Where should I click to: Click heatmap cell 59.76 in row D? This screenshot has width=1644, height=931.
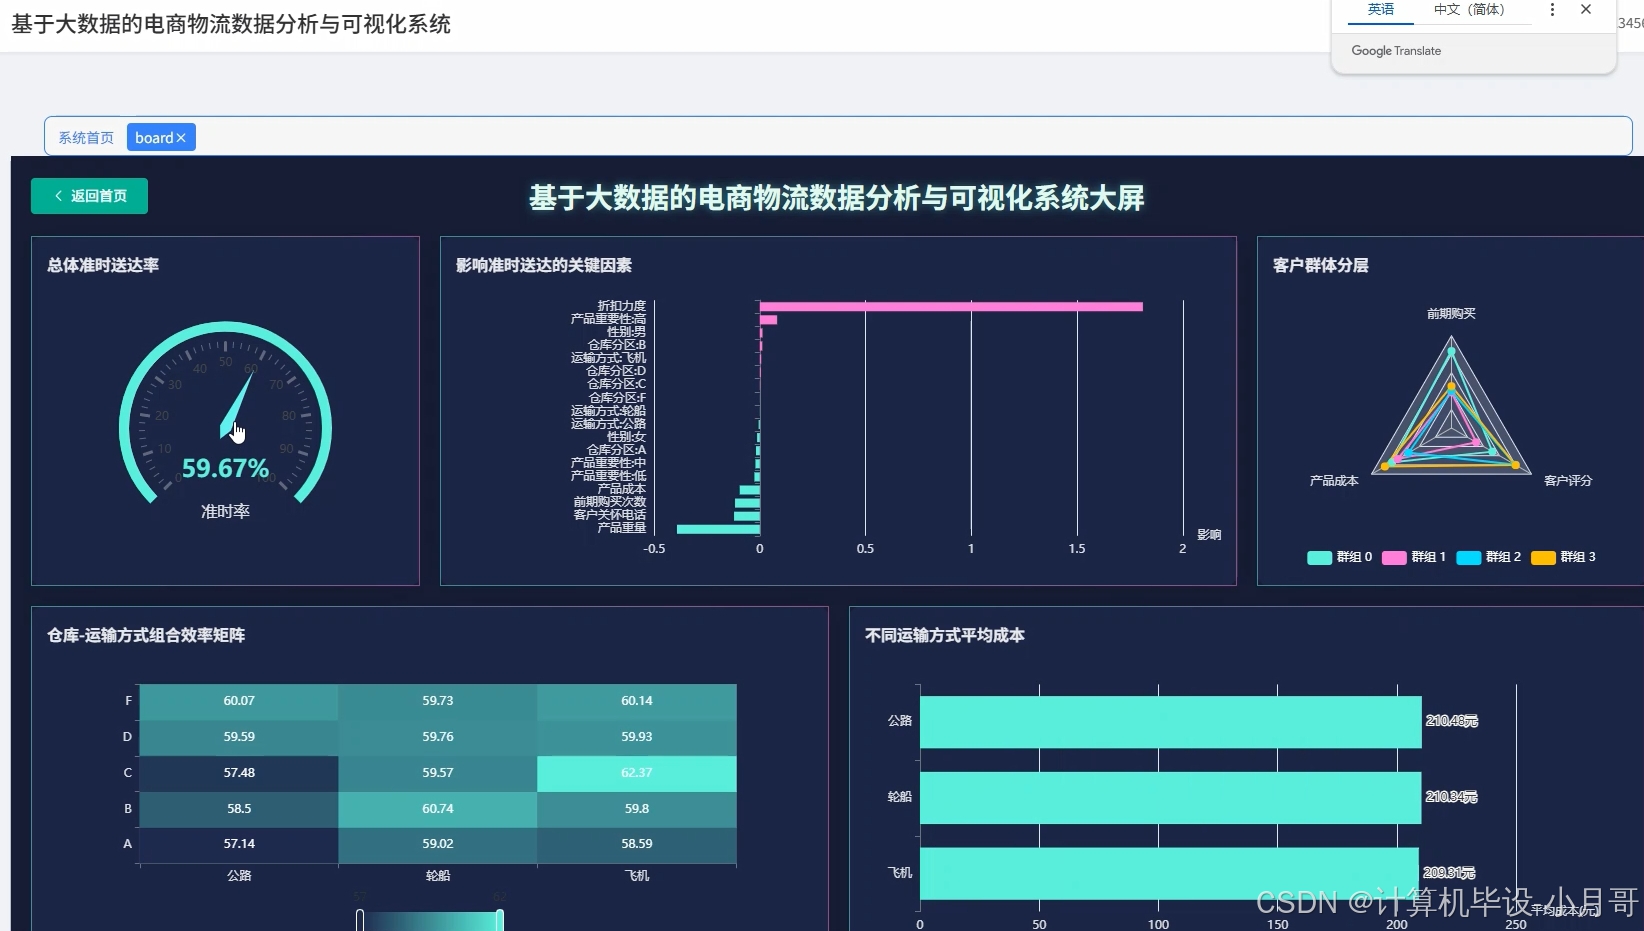pos(438,737)
